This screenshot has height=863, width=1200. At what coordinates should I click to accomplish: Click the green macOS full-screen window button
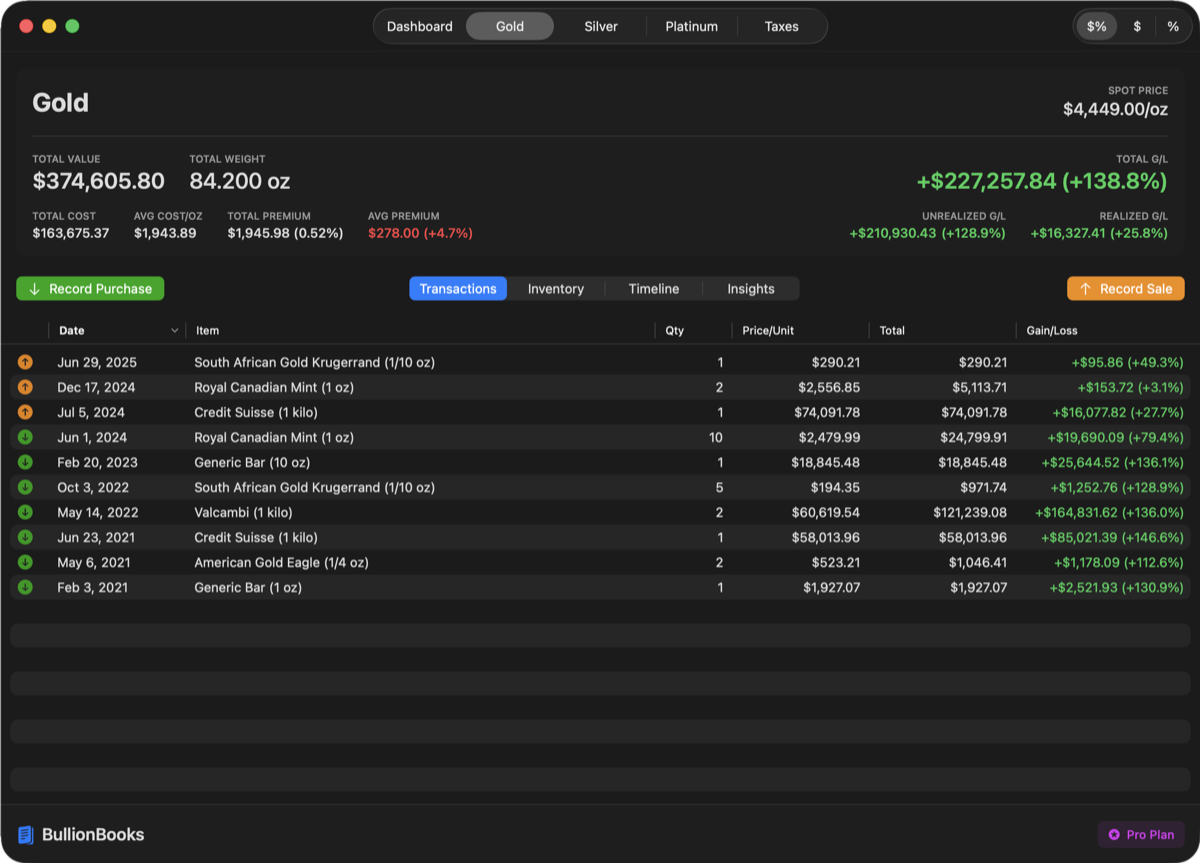(72, 26)
